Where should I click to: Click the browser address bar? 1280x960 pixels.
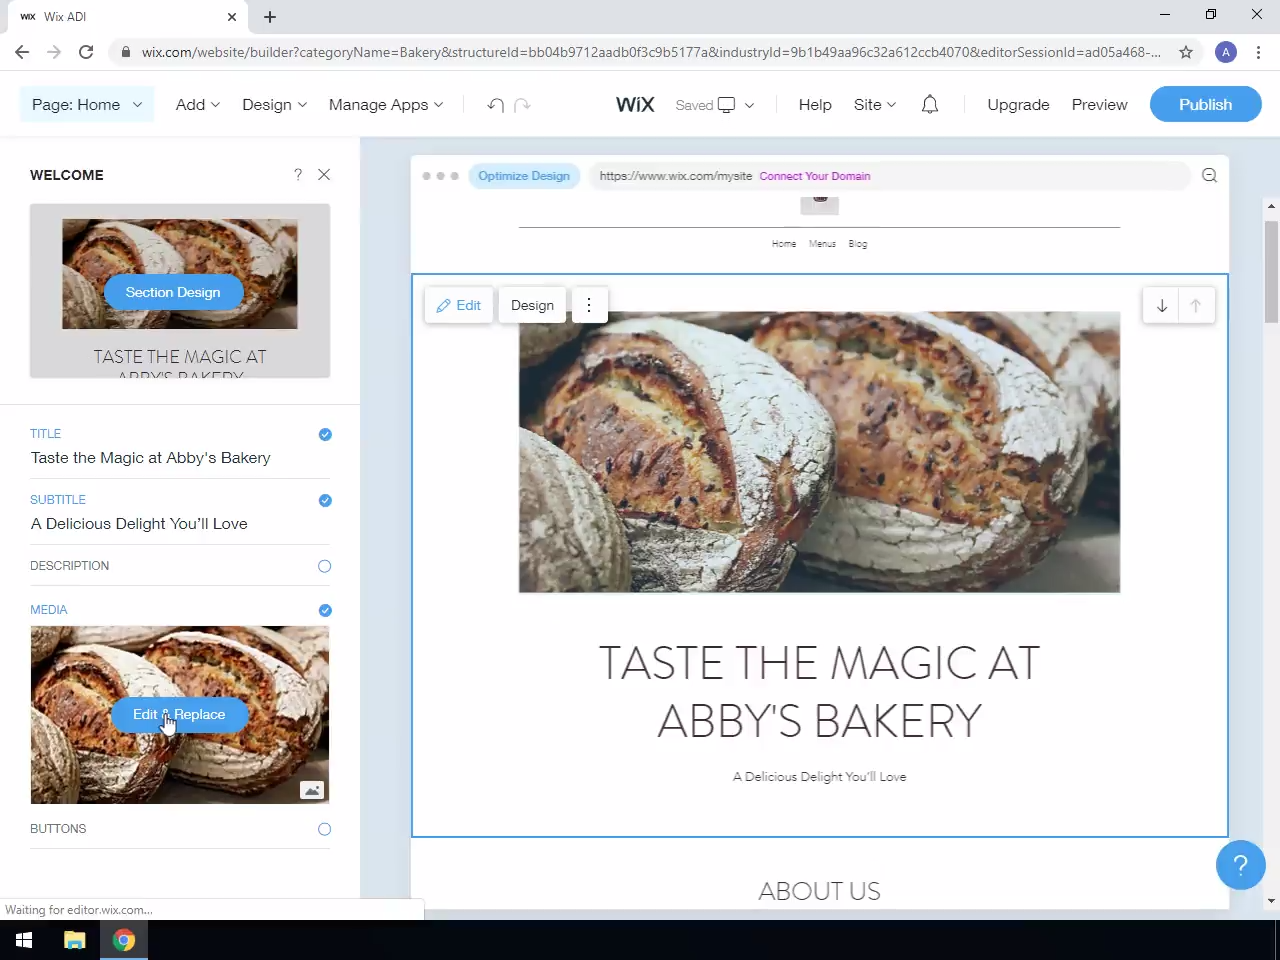click(650, 52)
